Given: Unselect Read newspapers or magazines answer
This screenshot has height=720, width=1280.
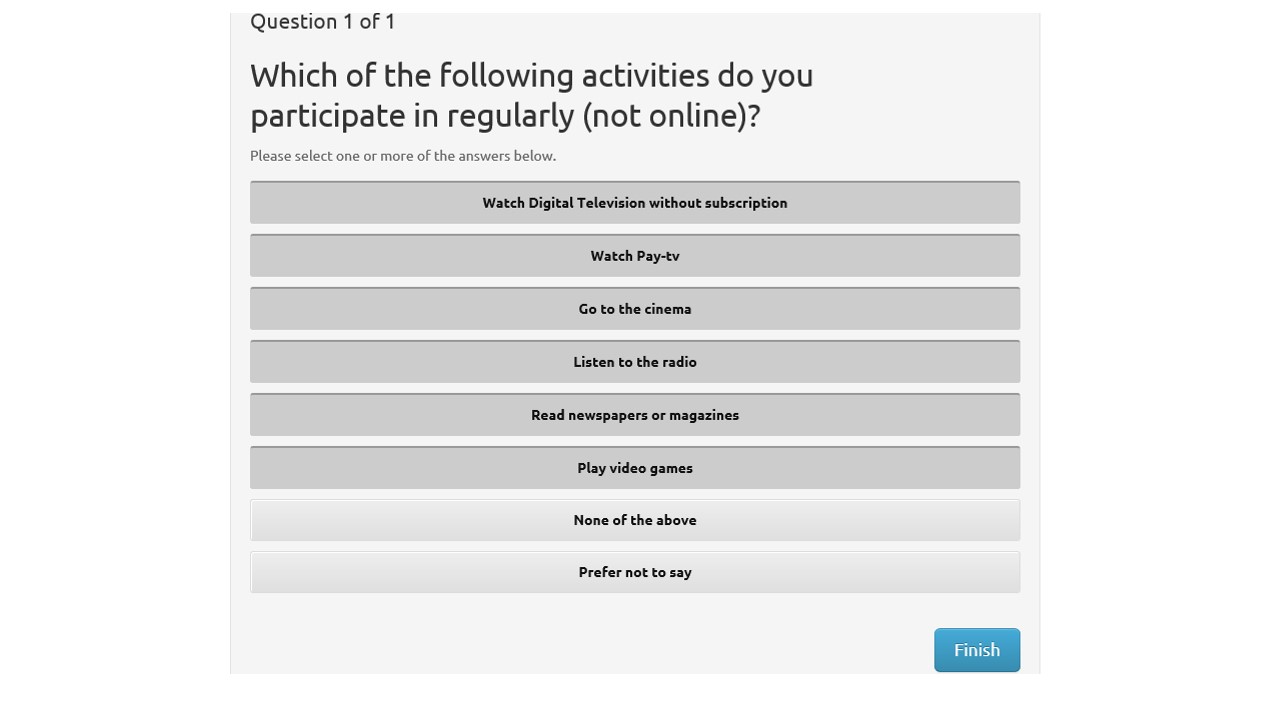Looking at the screenshot, I should (x=634, y=415).
